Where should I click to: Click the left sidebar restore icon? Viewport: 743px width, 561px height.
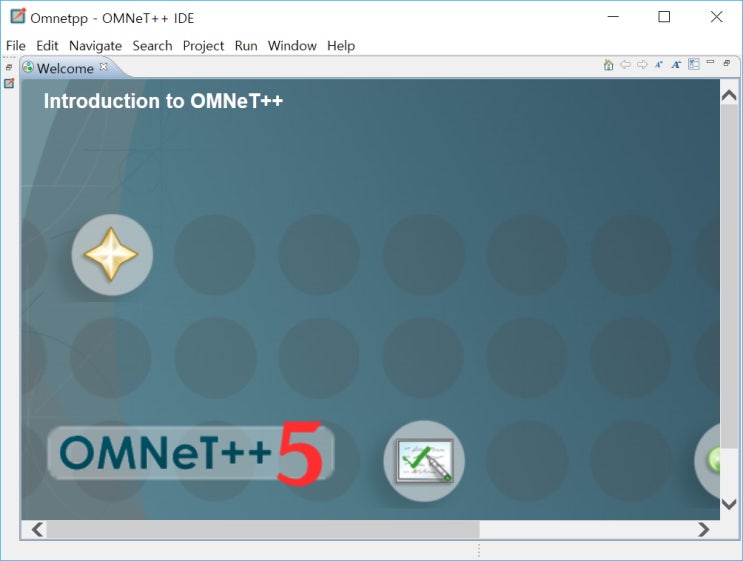pos(9,68)
